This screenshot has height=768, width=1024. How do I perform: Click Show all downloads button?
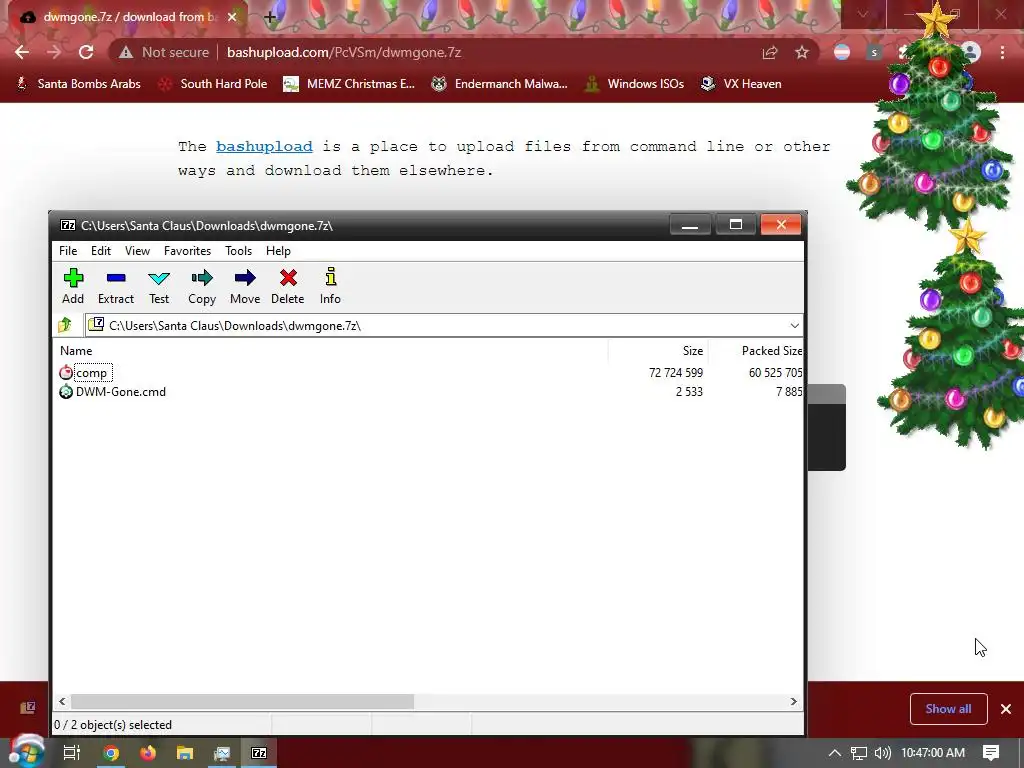[948, 709]
